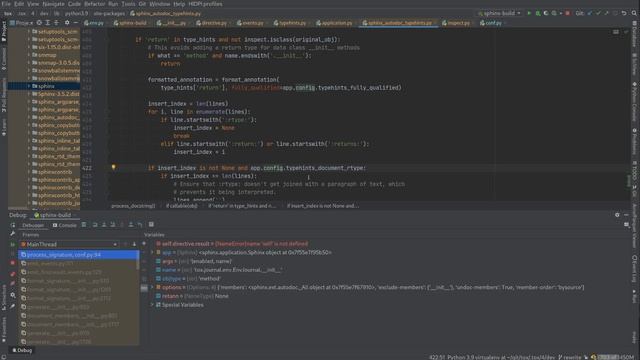The height and width of the screenshot is (360, 640).
Task: Click the red Stop button in toolbar
Action: click(567, 13)
